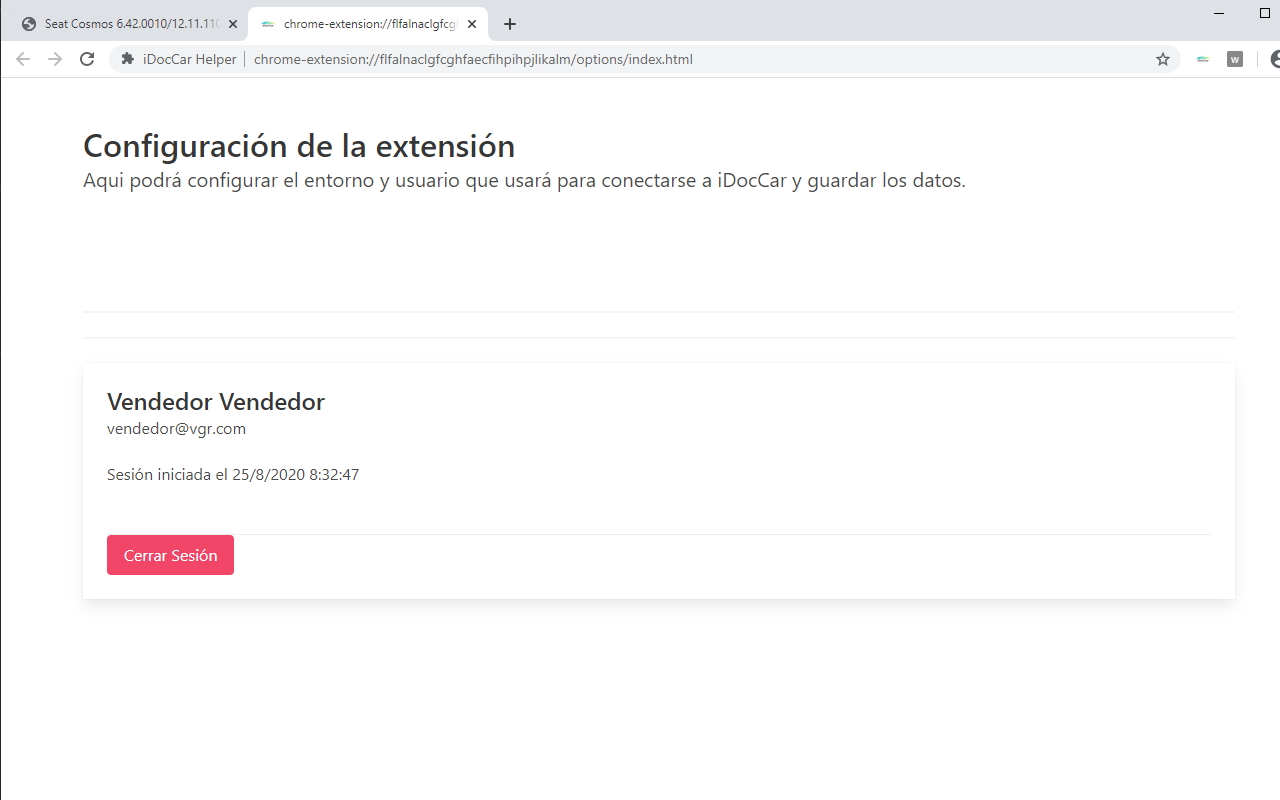This screenshot has height=800, width=1280.
Task: Go back to previous page
Action: point(23,59)
